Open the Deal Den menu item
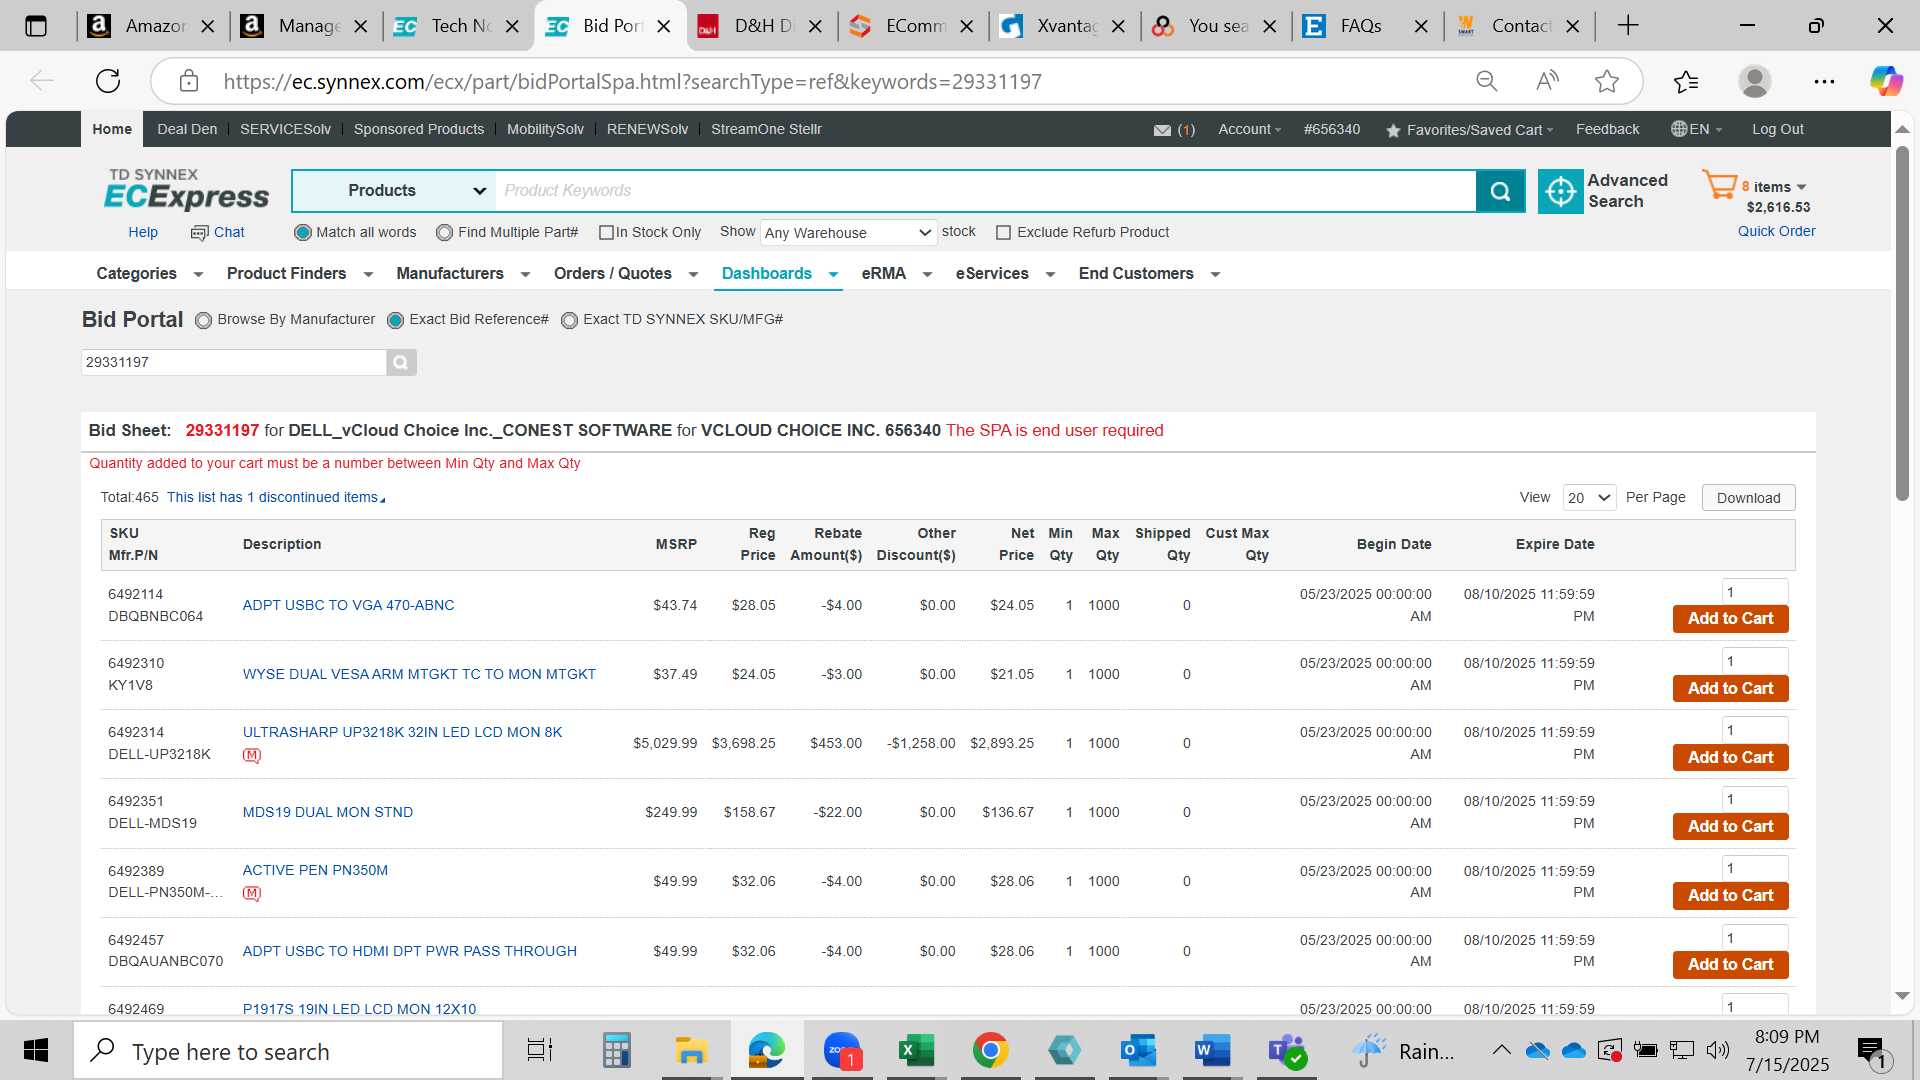This screenshot has height=1080, width=1920. pyautogui.click(x=187, y=129)
